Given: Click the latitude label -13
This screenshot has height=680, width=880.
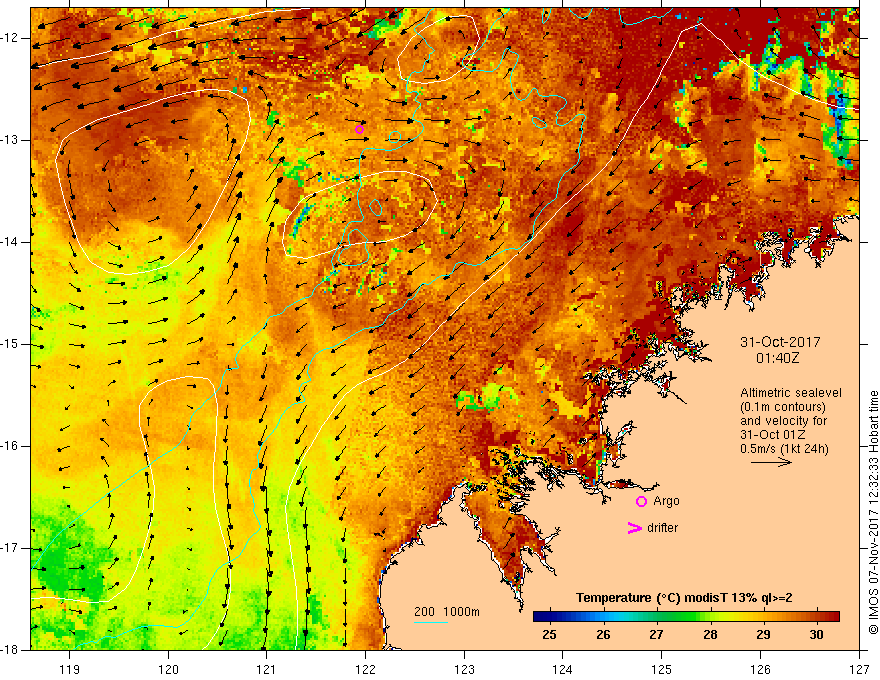Looking at the screenshot, I should coord(11,140).
